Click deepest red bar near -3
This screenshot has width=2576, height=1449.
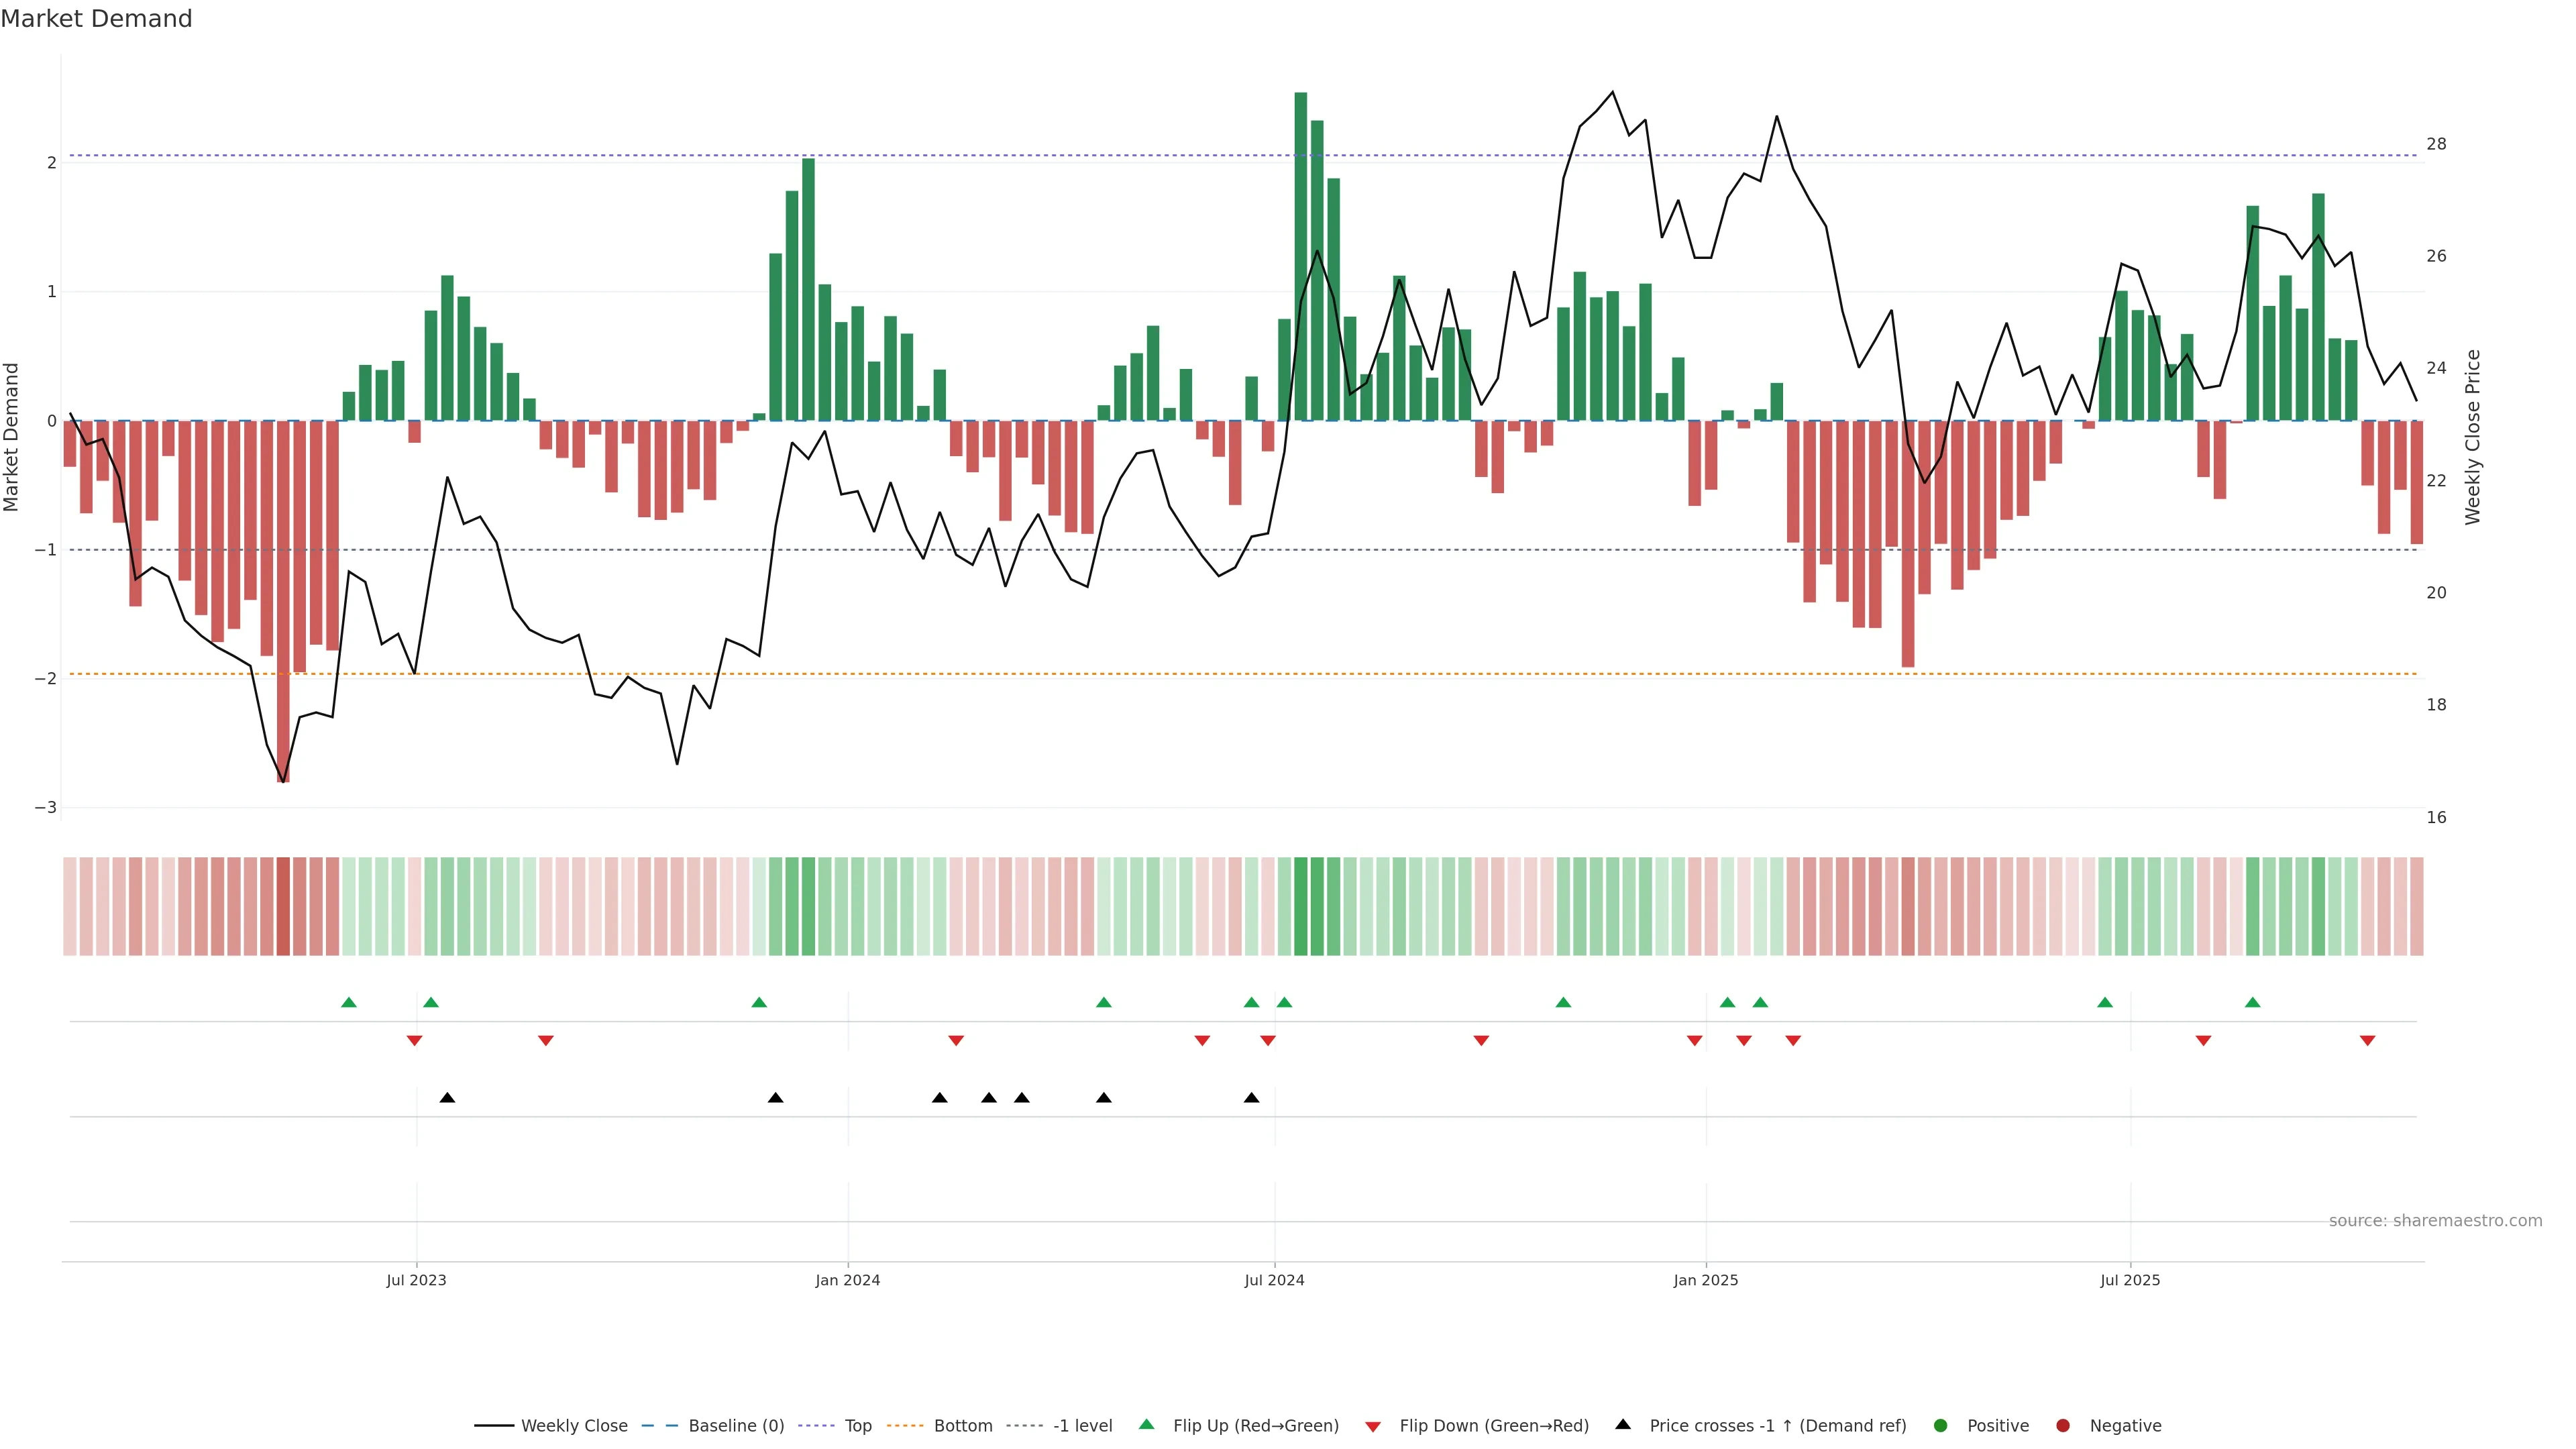283,600
